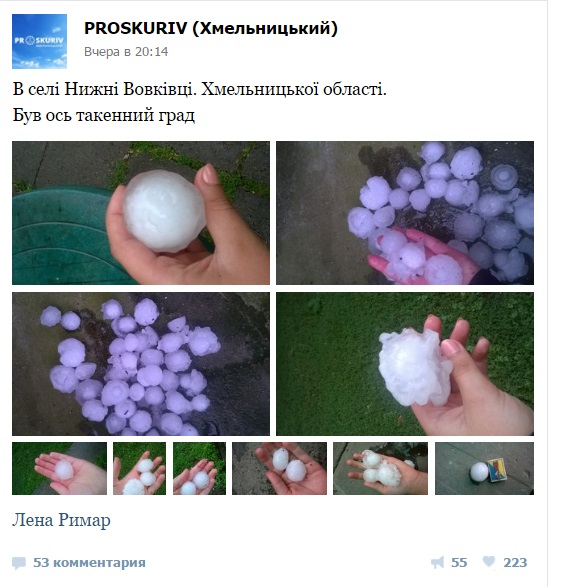The height and width of the screenshot is (587, 571).
Task: Open third small thumbnail with two hailstones on grass
Action: click(199, 468)
